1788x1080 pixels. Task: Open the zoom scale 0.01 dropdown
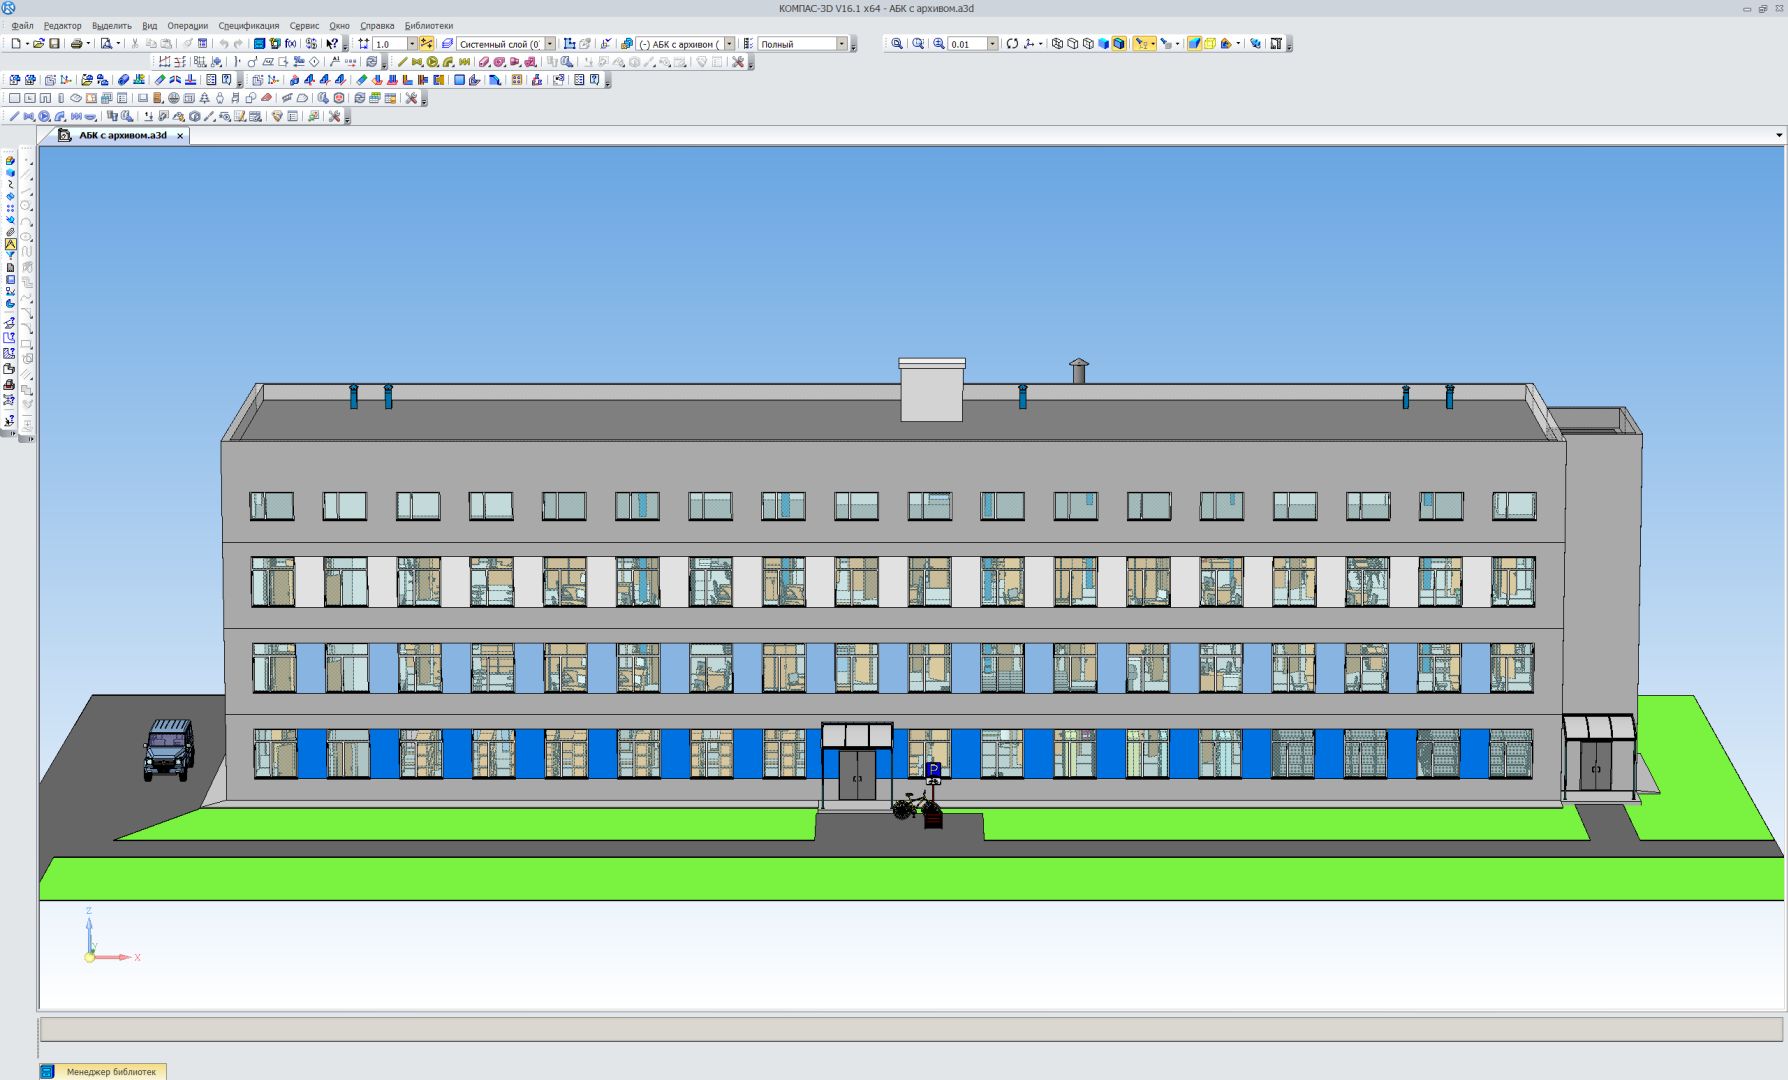coord(992,44)
